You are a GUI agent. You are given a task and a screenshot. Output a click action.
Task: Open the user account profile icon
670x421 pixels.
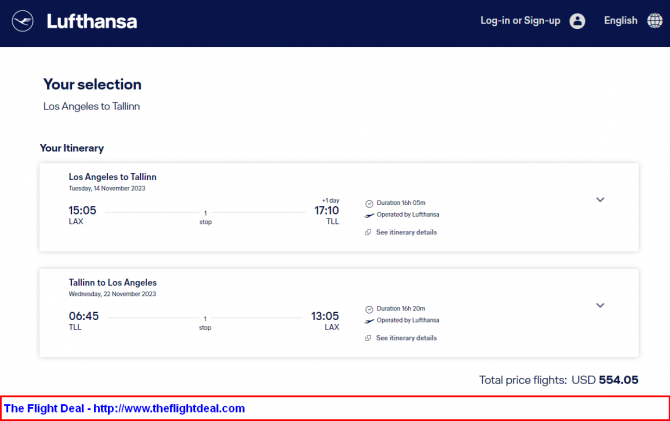(x=577, y=21)
